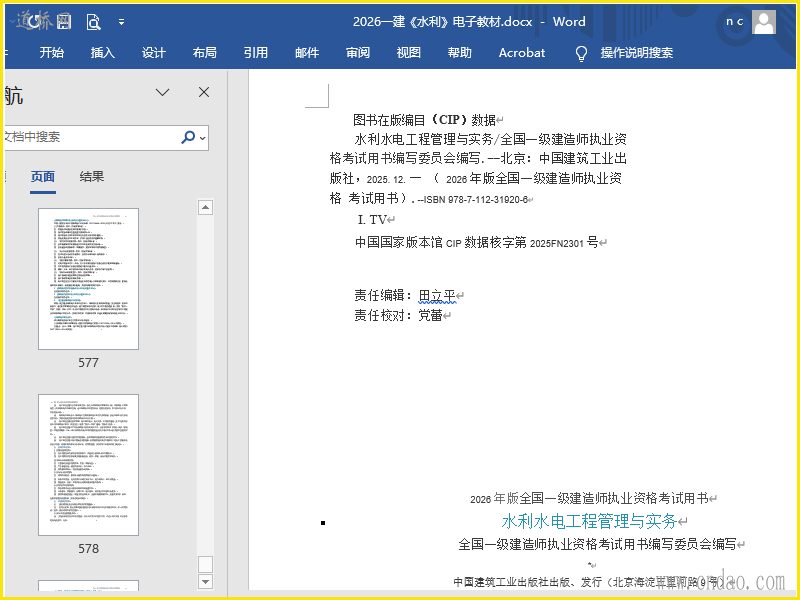The image size is (800, 600).
Task: Open the 引用 ribbon tab
Action: (x=256, y=53)
